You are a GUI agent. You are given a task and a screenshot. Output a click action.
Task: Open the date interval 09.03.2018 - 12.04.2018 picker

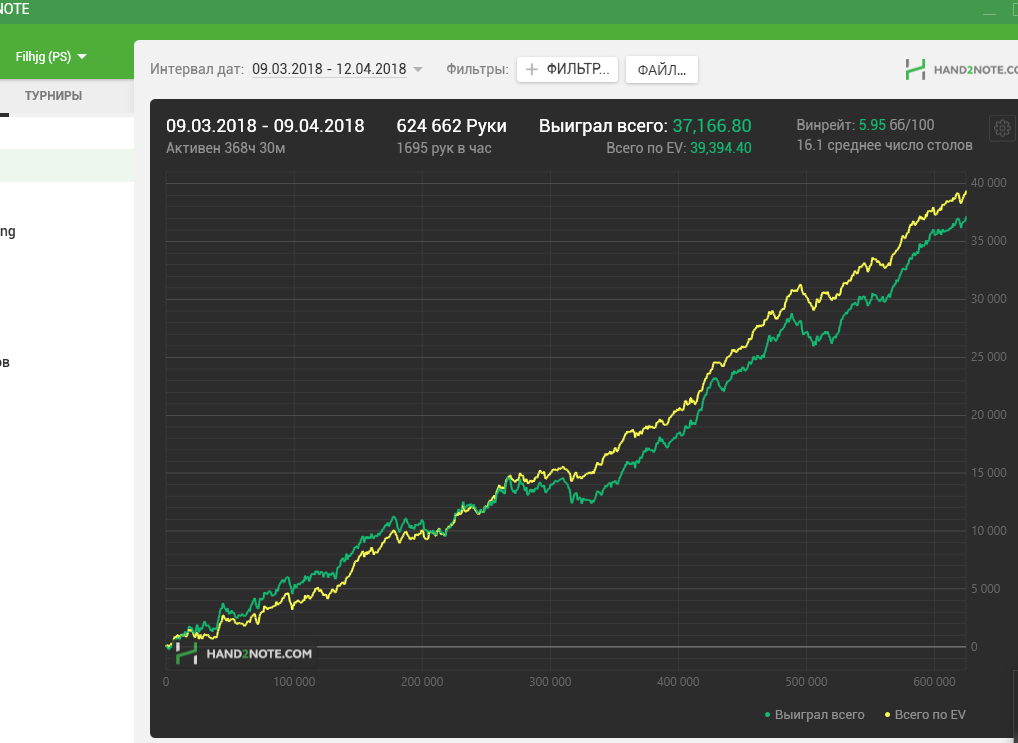(x=329, y=69)
